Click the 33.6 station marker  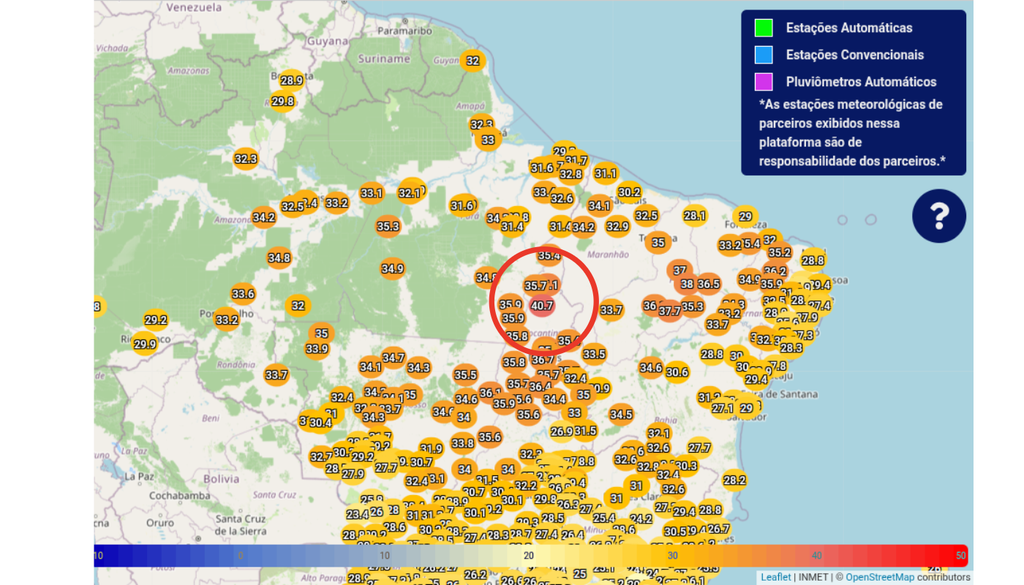pyautogui.click(x=243, y=294)
